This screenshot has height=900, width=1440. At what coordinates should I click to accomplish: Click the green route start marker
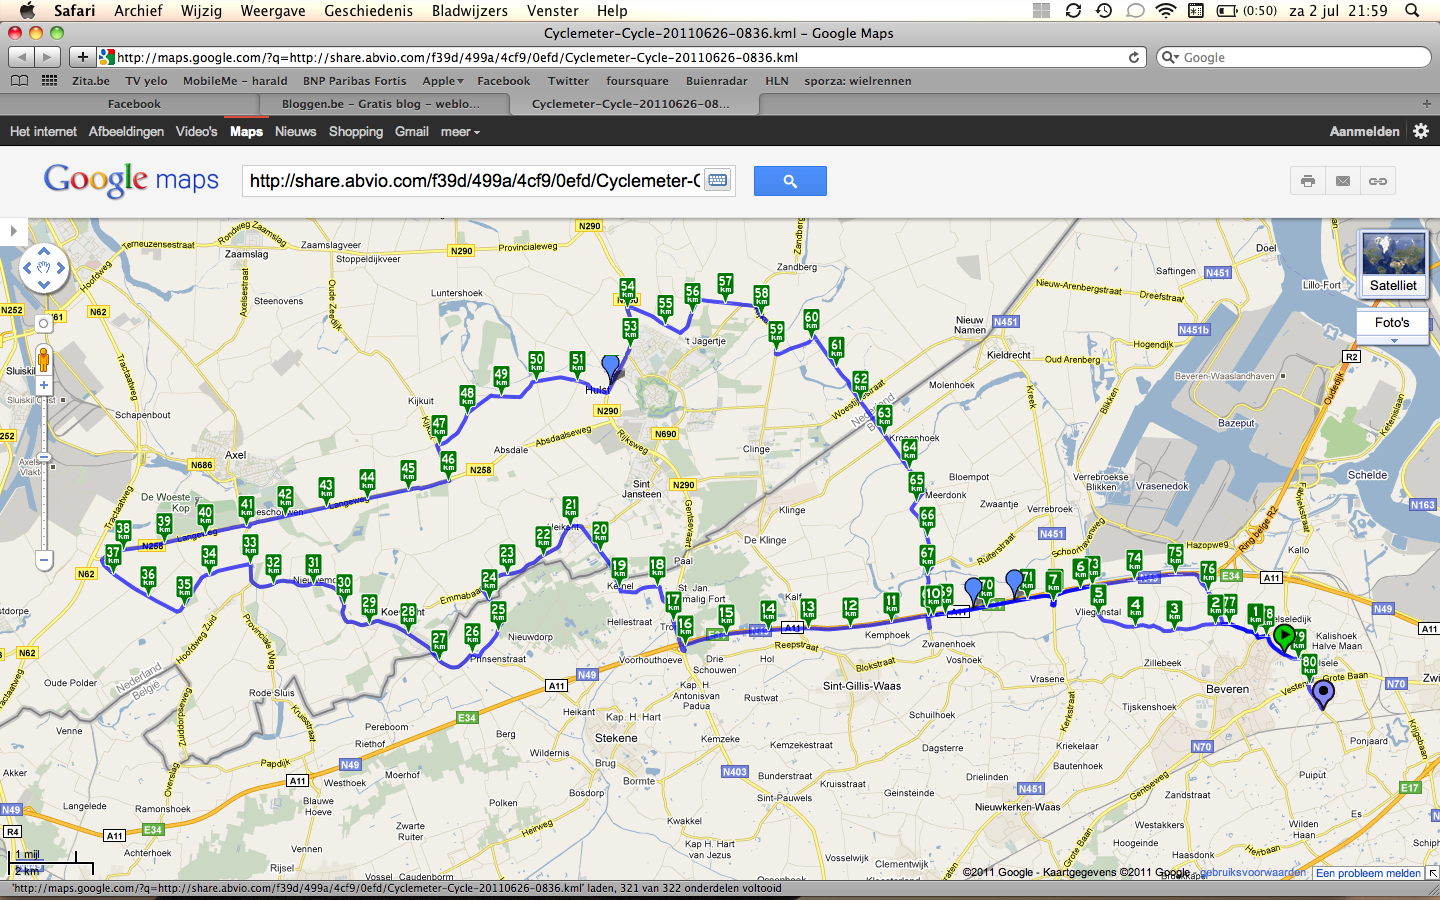1284,636
